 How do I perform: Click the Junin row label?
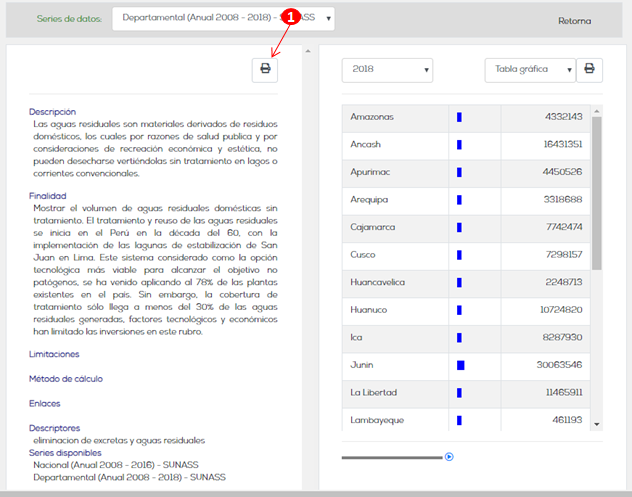362,365
